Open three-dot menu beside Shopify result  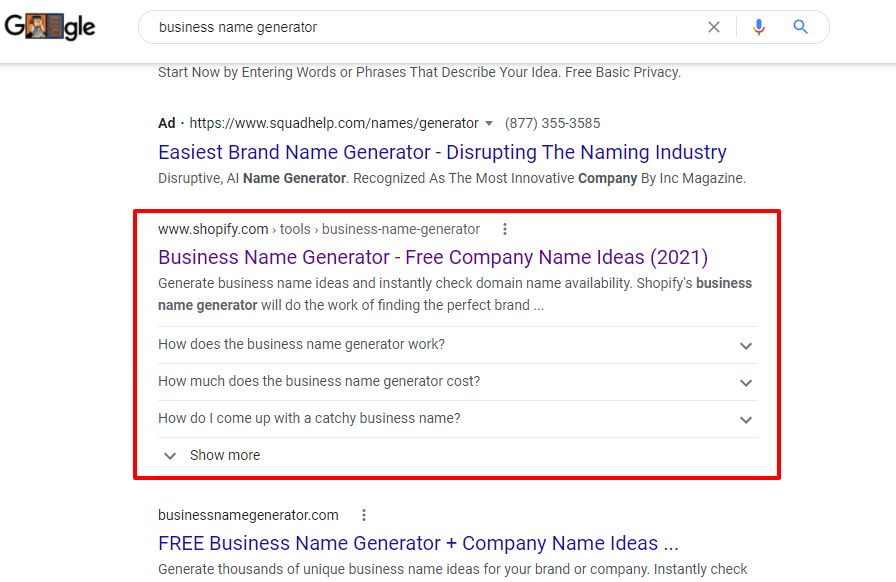[505, 229]
